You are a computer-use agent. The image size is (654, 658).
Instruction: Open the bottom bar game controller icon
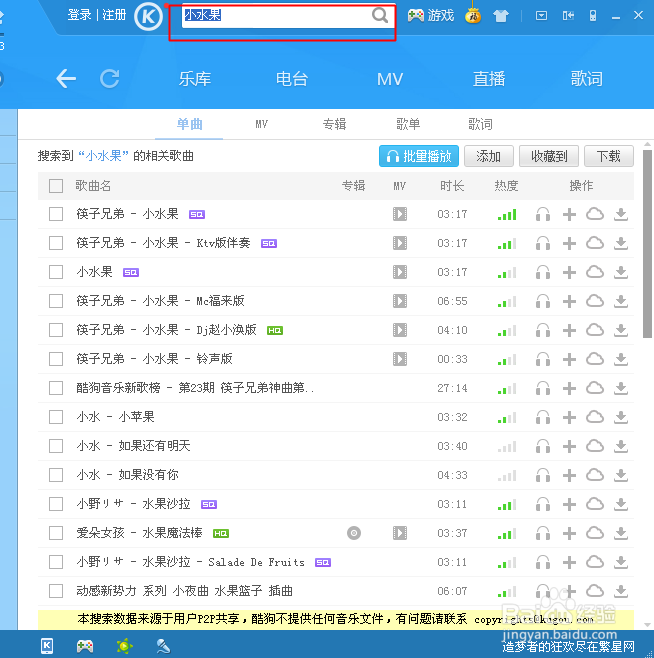(x=85, y=646)
